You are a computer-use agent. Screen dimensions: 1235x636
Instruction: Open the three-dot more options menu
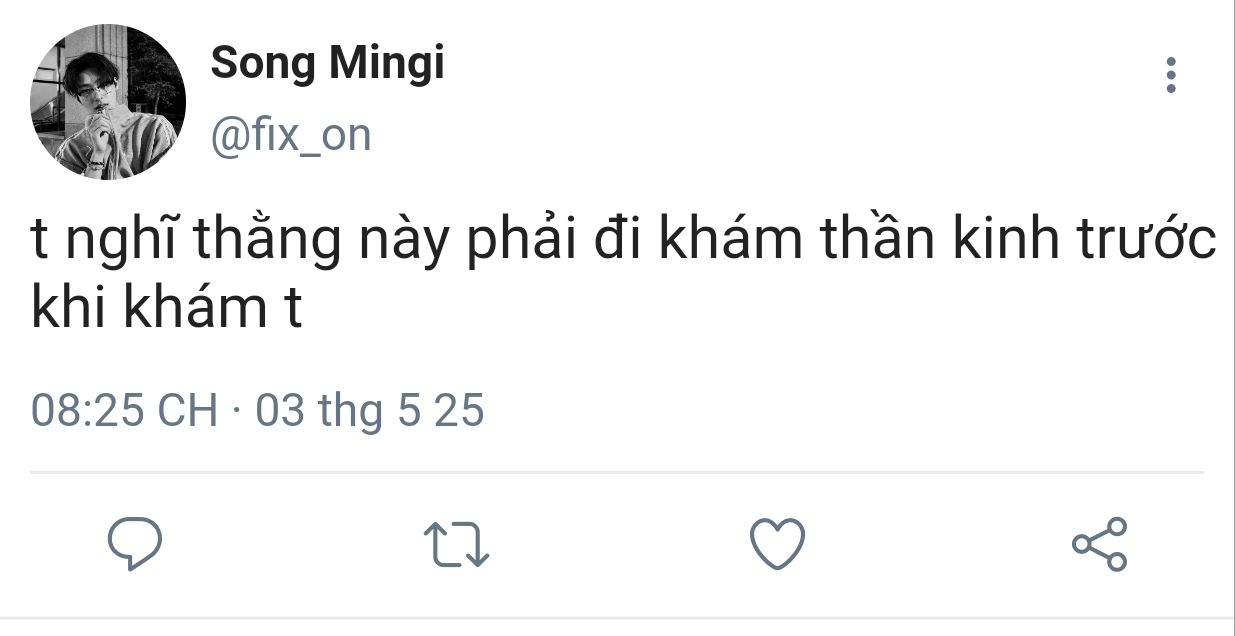pyautogui.click(x=1171, y=76)
